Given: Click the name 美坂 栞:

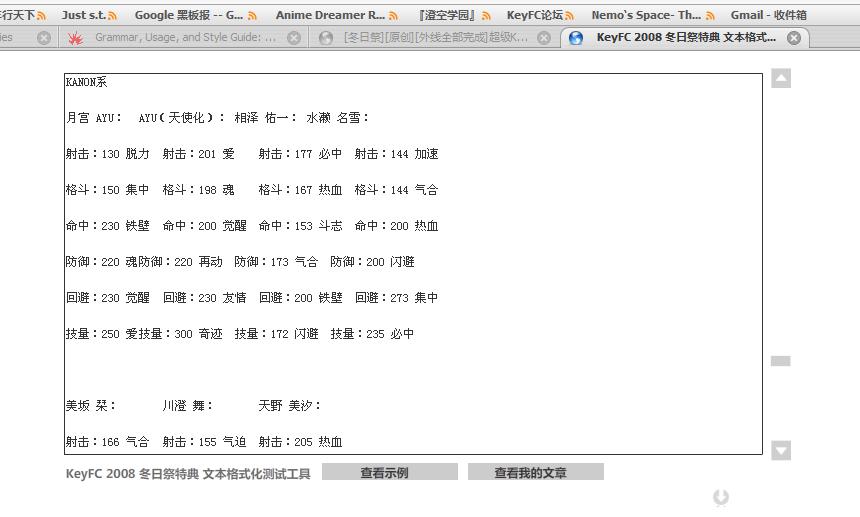Looking at the screenshot, I should (x=91, y=406).
